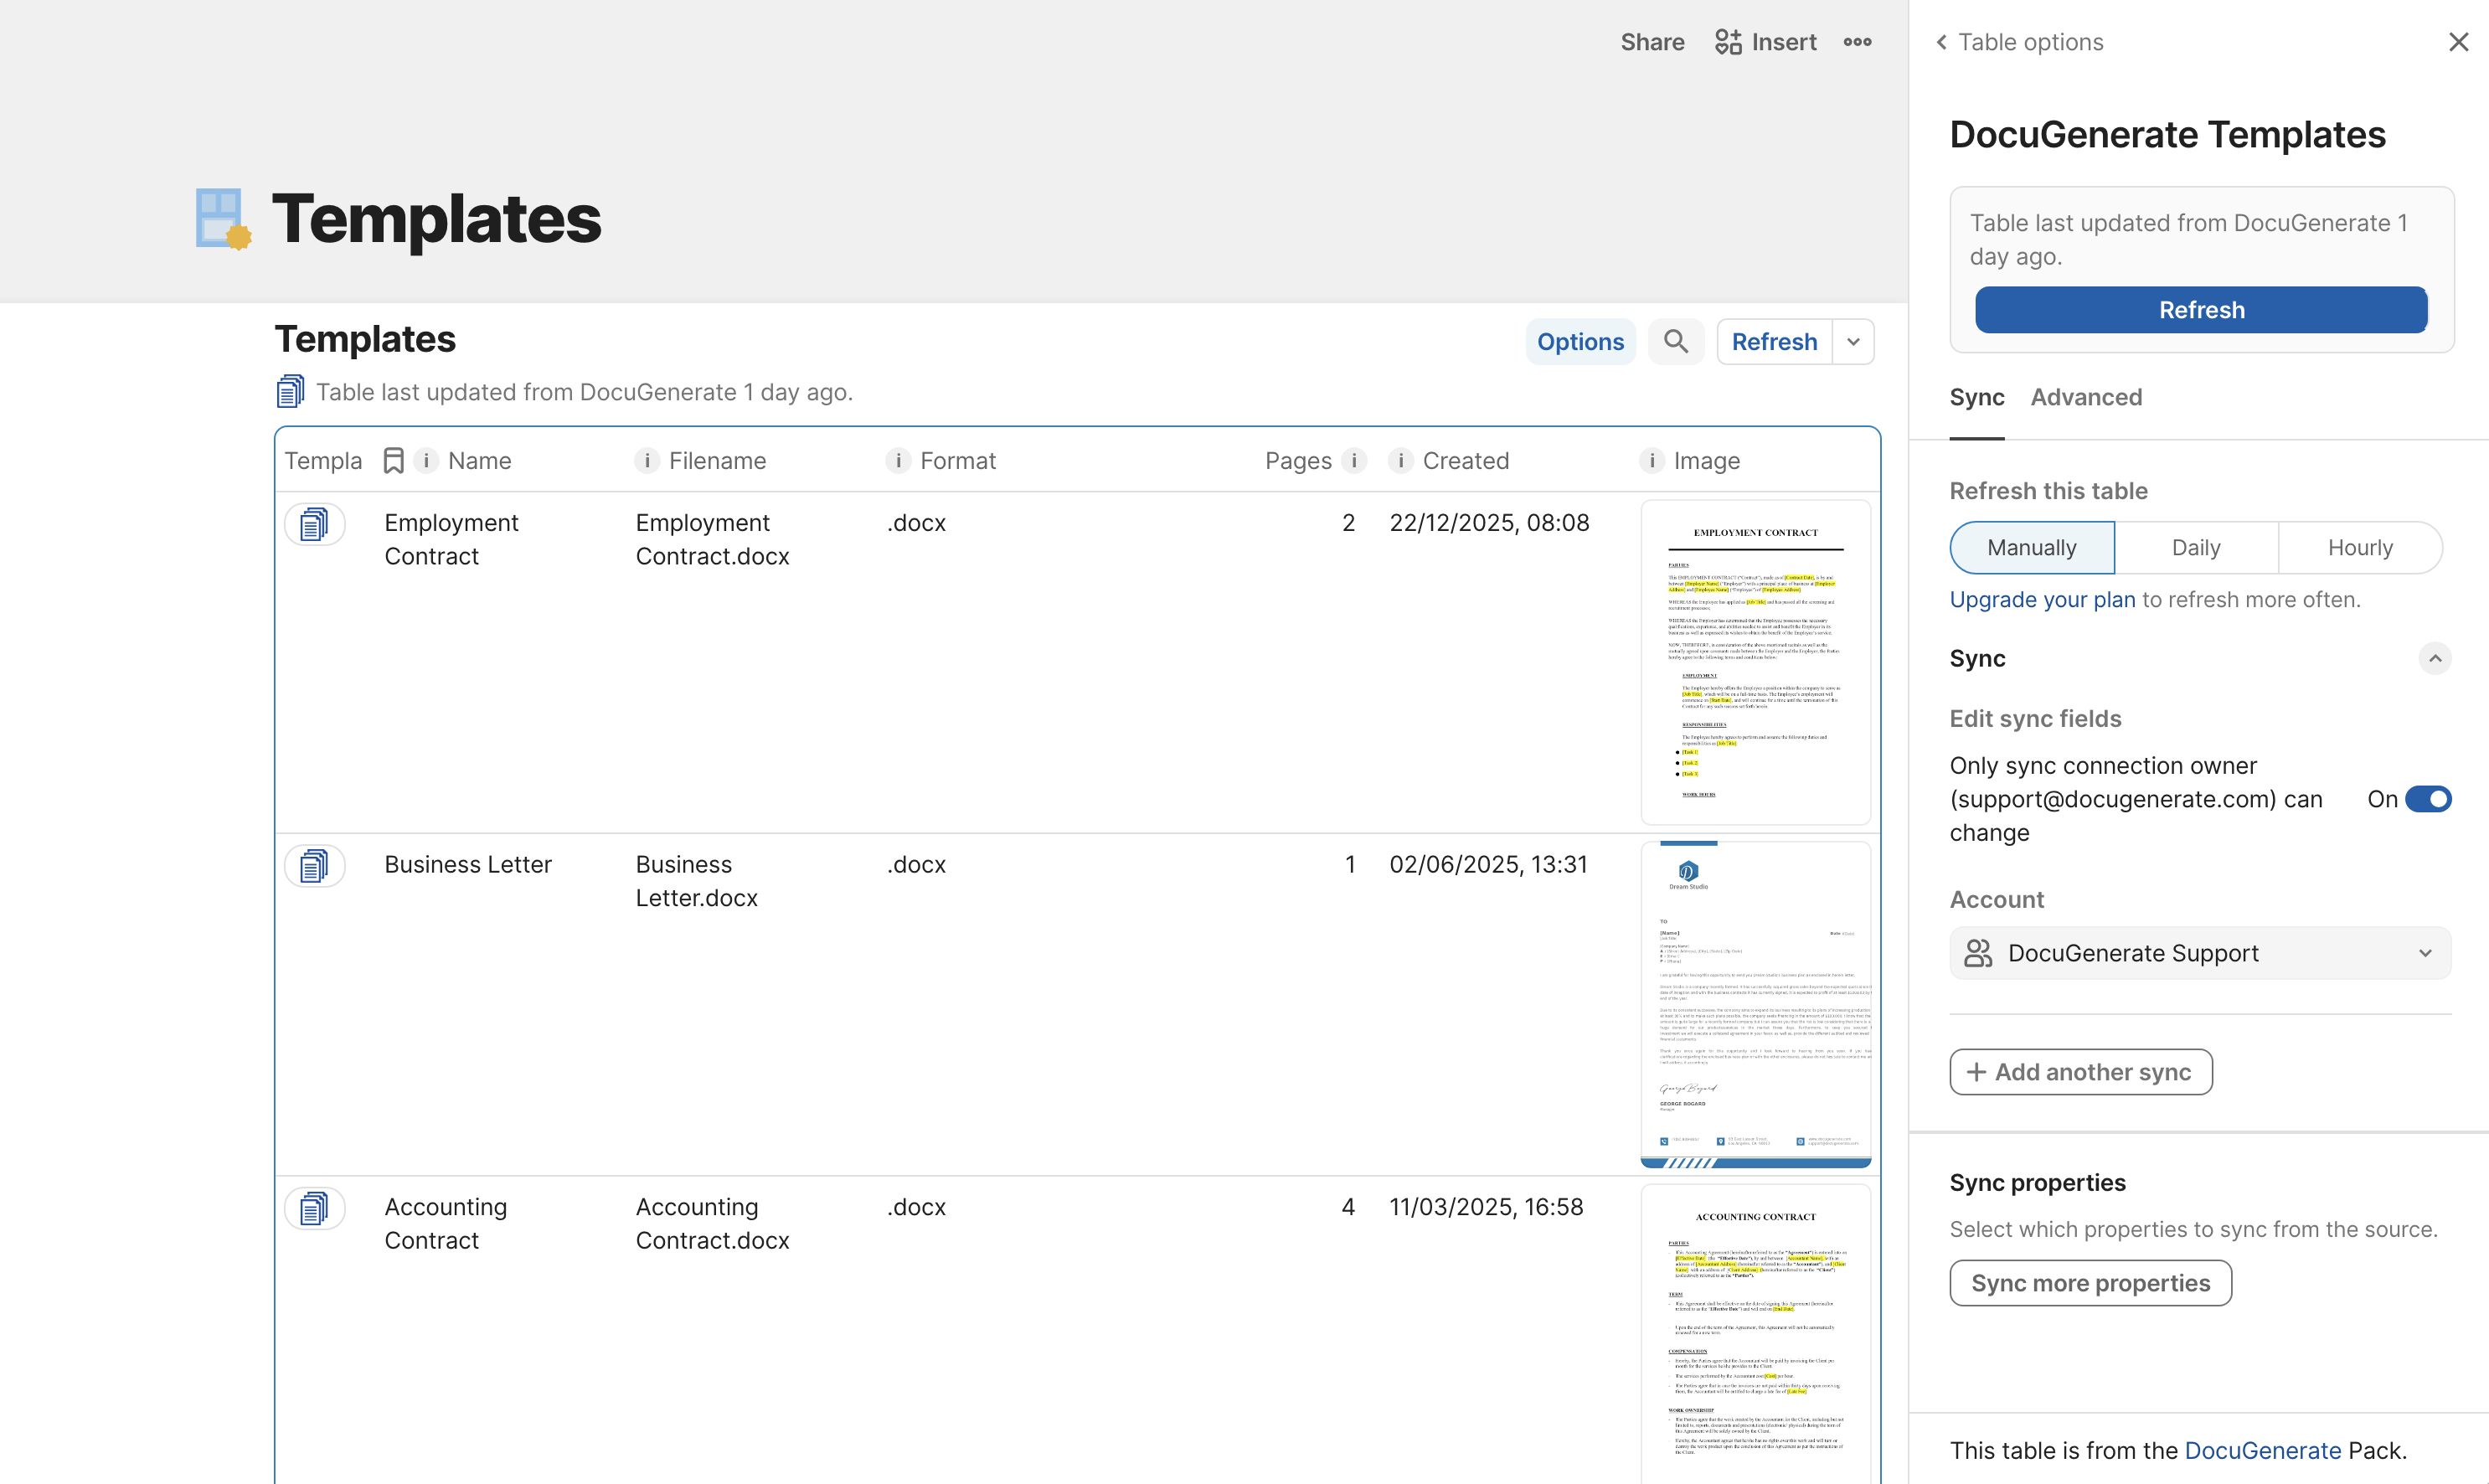Disable the sync connection owner change toggle

(x=2430, y=798)
